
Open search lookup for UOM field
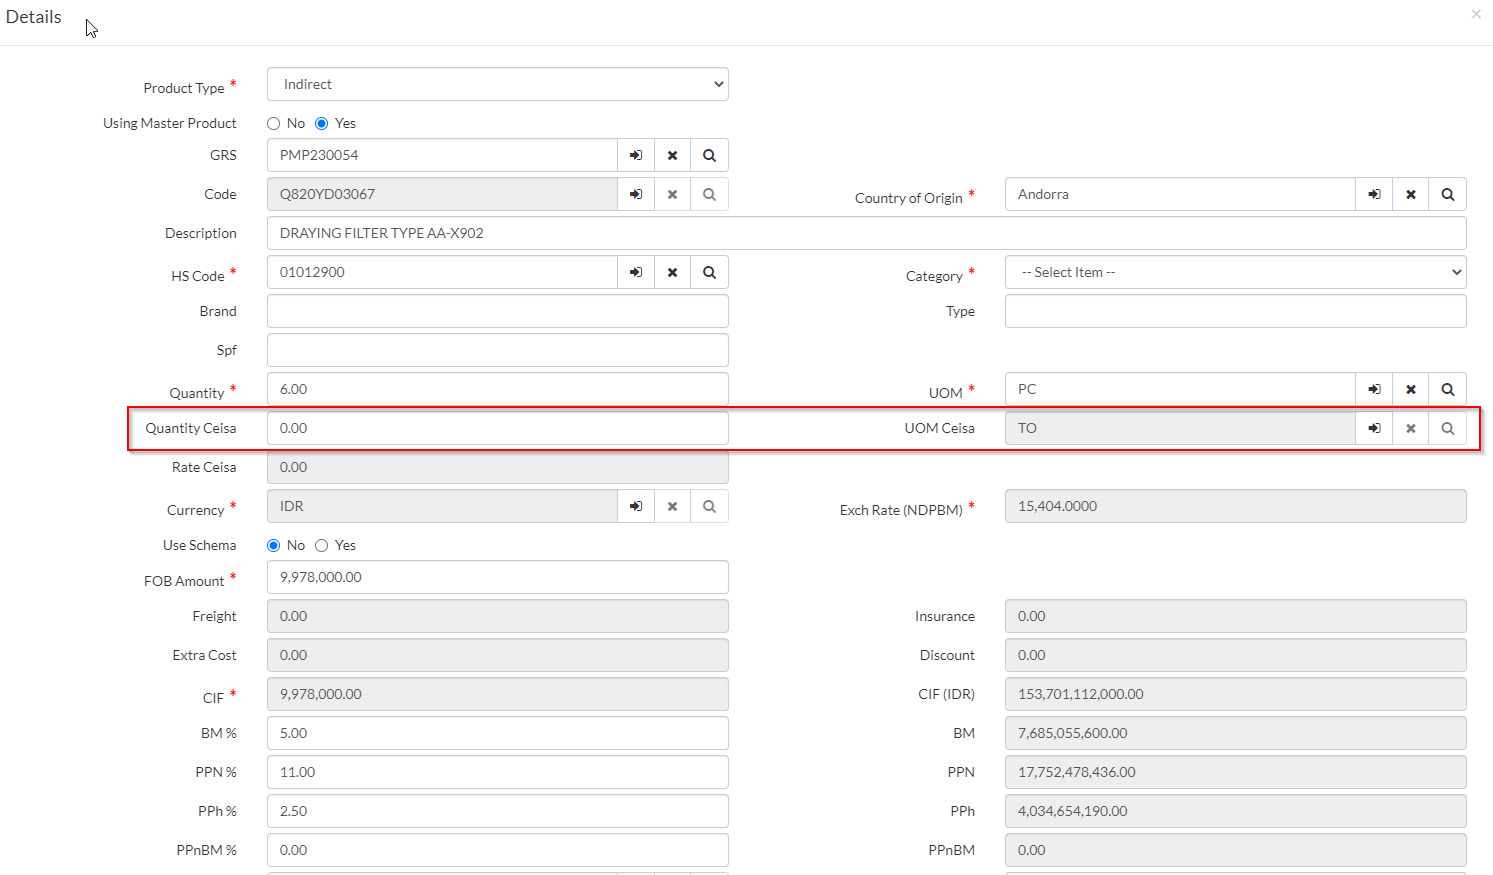(x=1447, y=389)
